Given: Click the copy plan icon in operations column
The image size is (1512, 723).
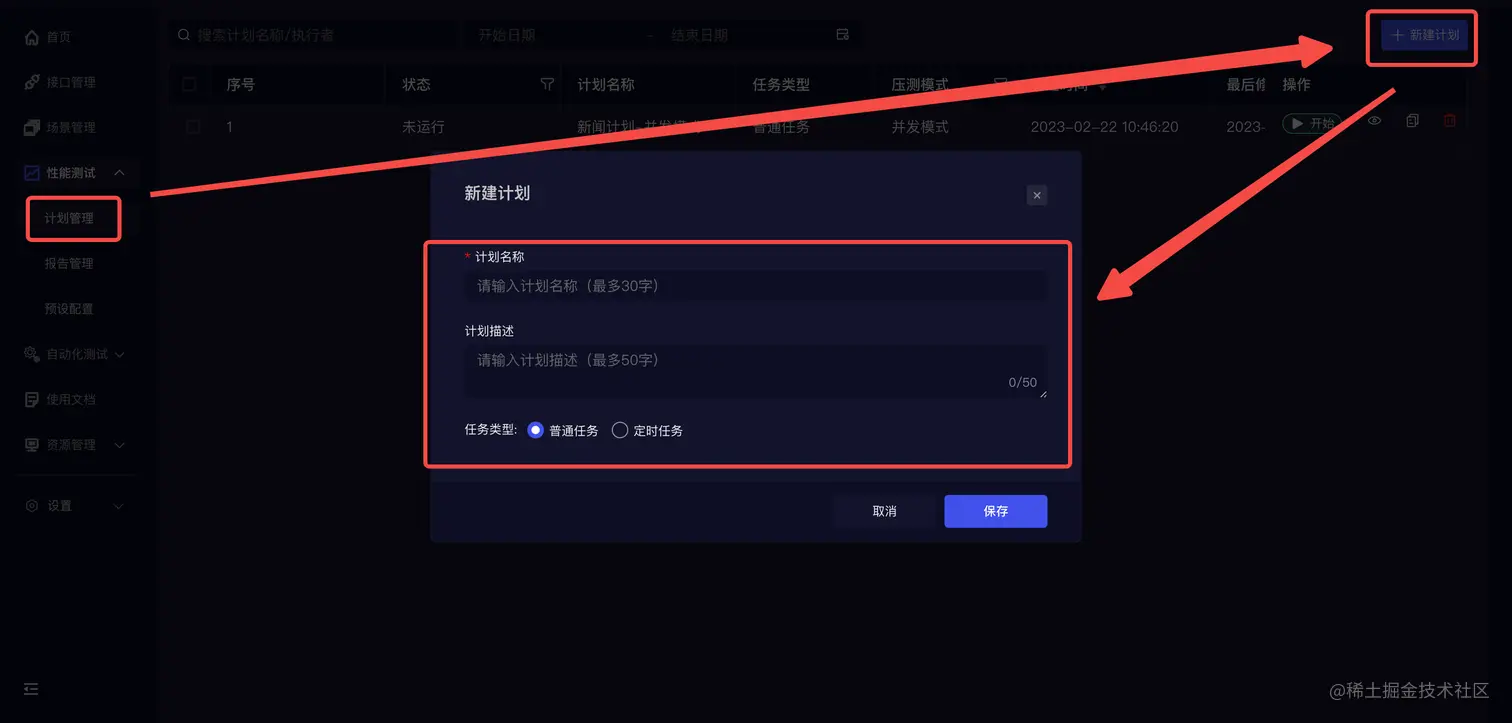Looking at the screenshot, I should [1412, 121].
